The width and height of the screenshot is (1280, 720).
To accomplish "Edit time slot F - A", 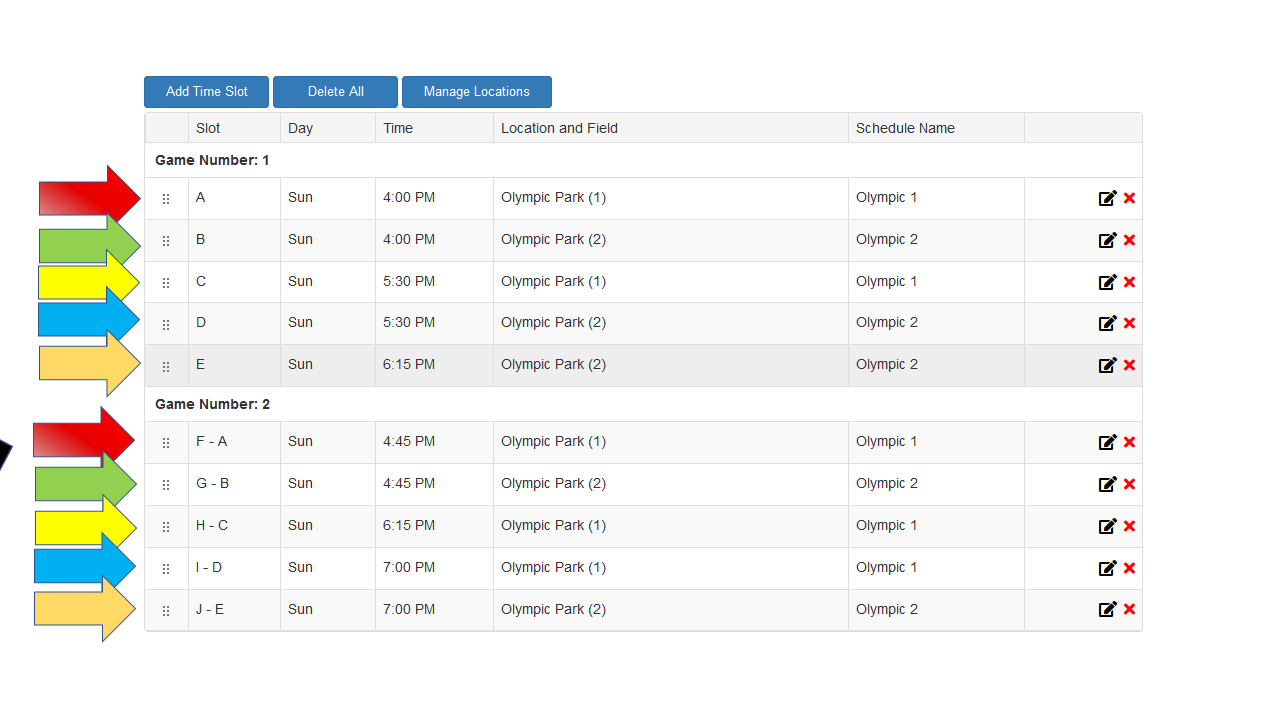I will [x=1107, y=442].
